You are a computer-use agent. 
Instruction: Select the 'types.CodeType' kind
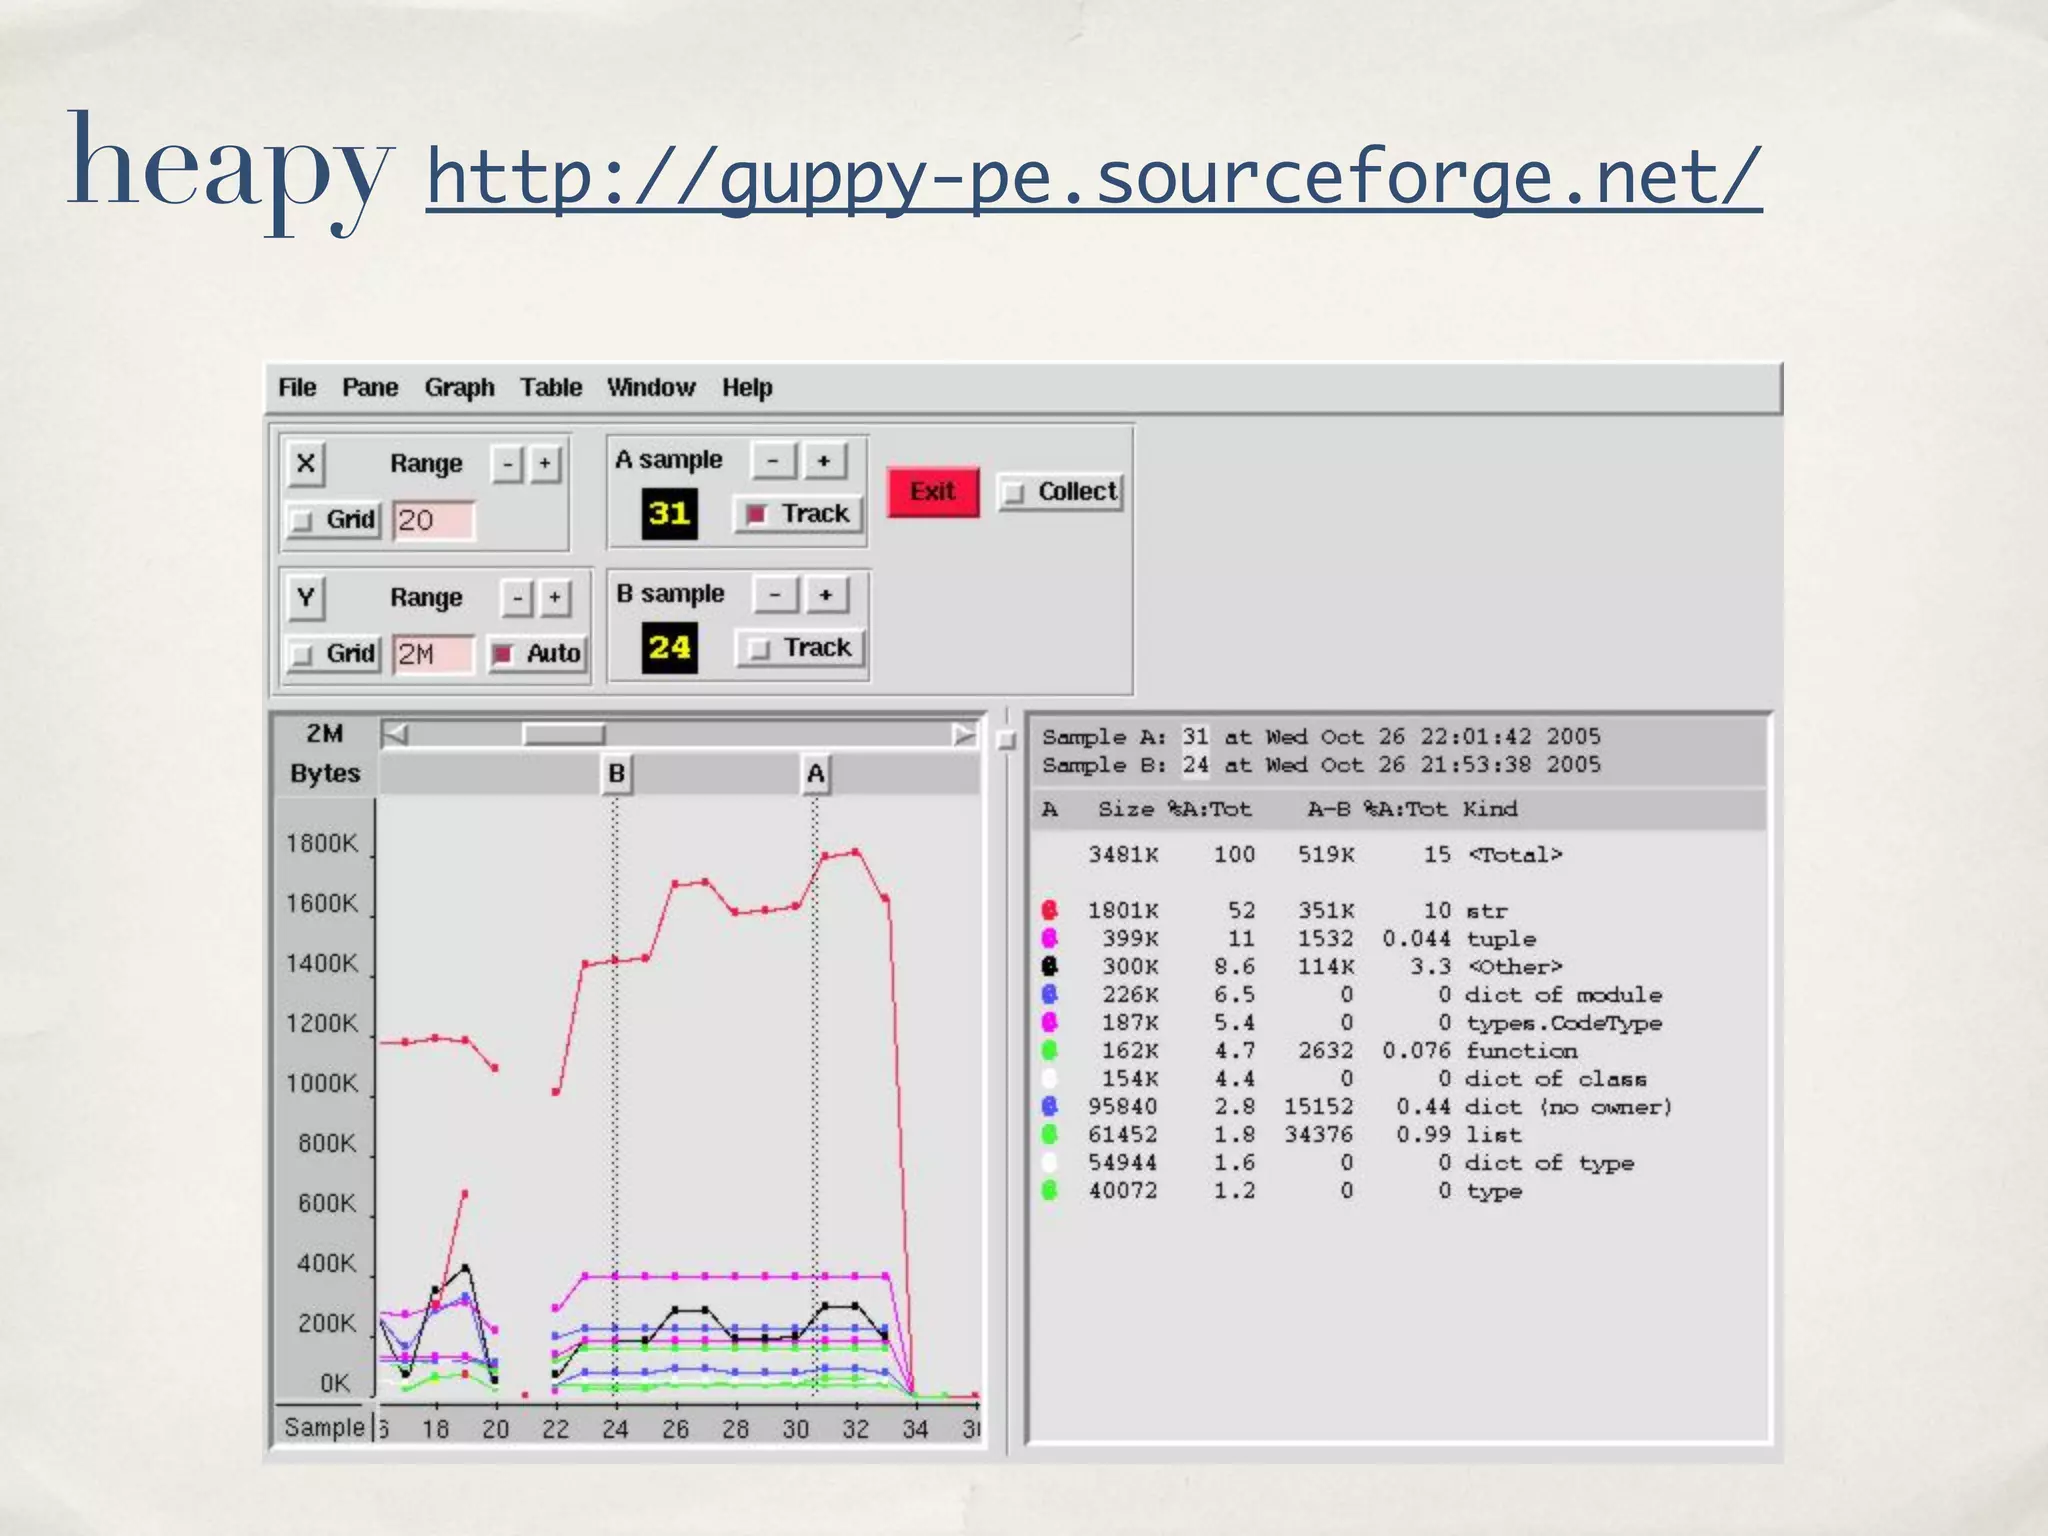[x=1564, y=1023]
